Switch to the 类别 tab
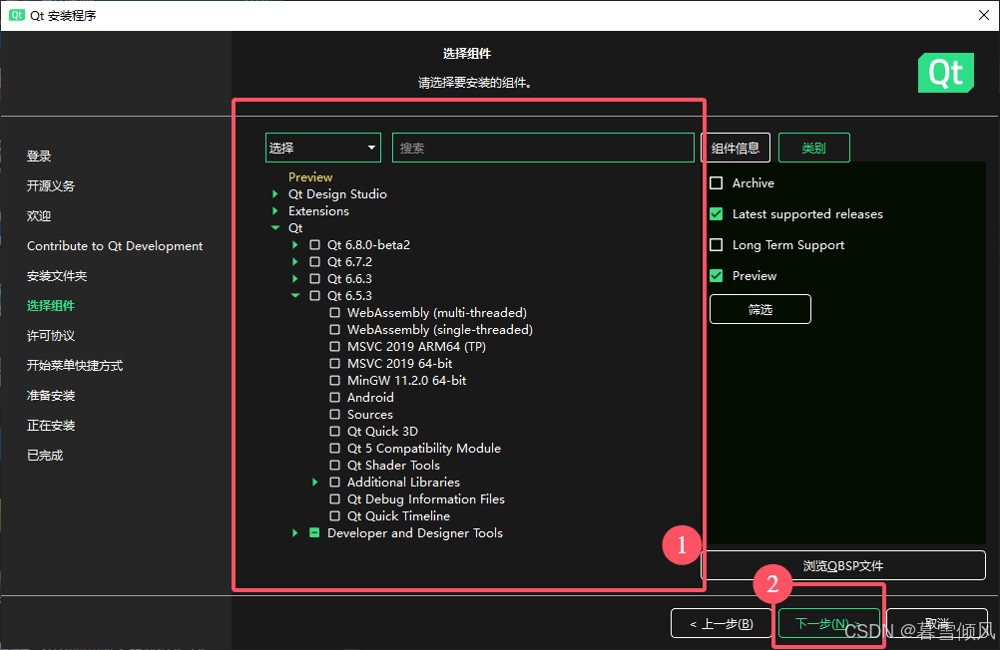Image resolution: width=1000 pixels, height=650 pixels. point(814,148)
